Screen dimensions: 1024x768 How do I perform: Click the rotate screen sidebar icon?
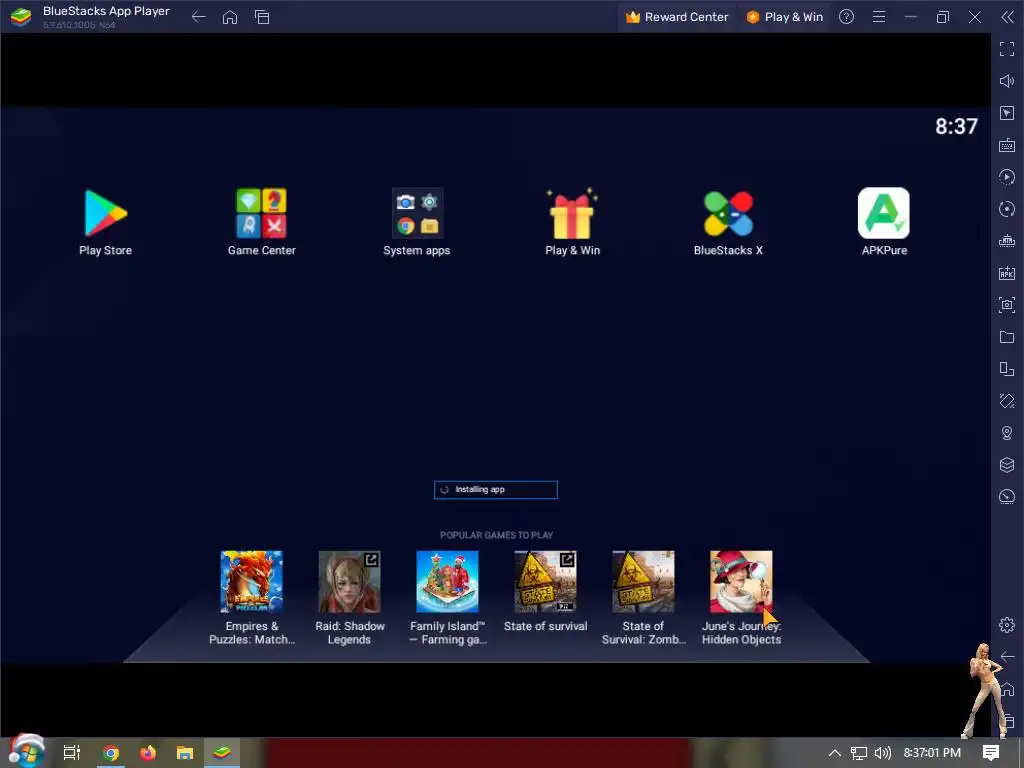click(1007, 369)
